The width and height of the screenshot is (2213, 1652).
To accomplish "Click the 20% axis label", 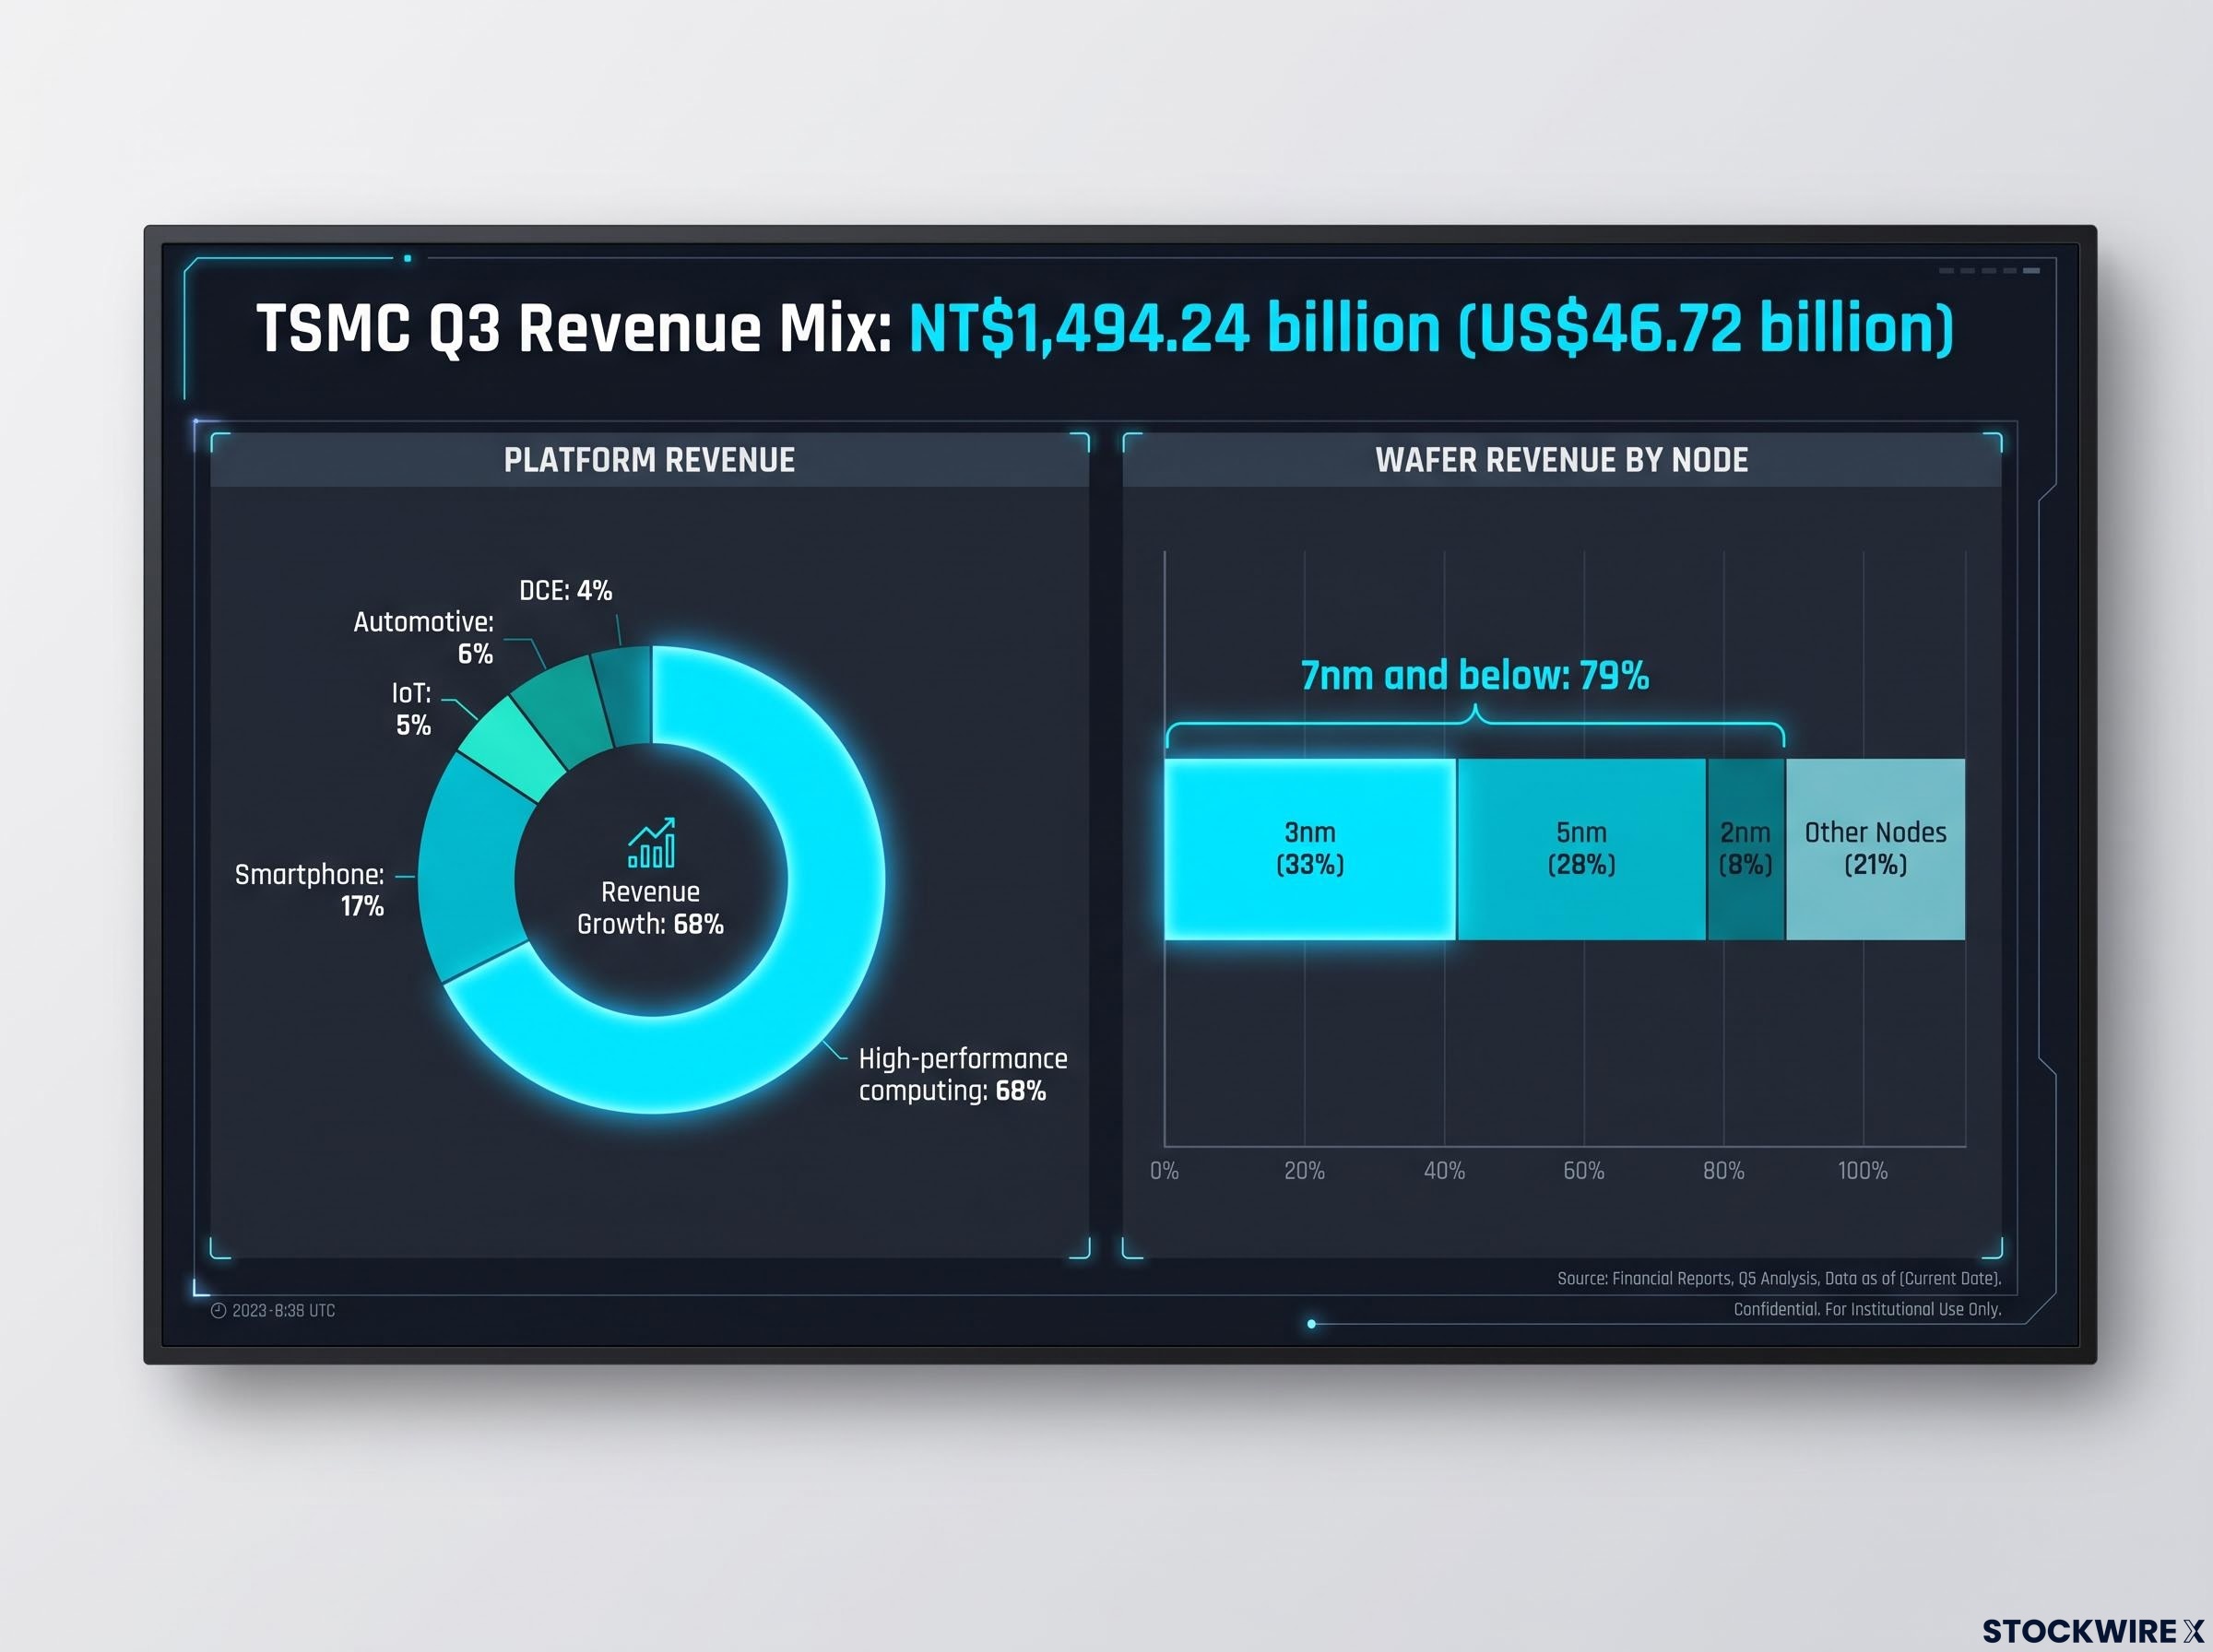I will pos(1304,1171).
